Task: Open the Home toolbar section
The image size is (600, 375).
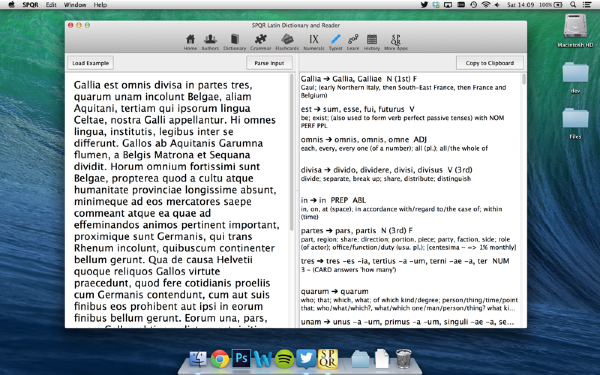Action: [190, 42]
